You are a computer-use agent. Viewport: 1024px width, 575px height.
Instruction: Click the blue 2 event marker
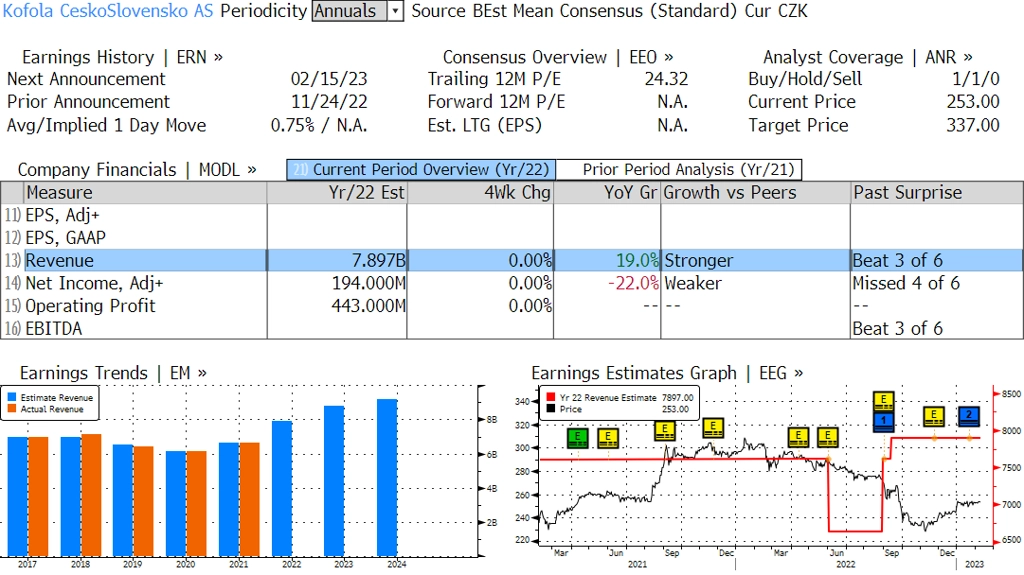click(x=969, y=416)
